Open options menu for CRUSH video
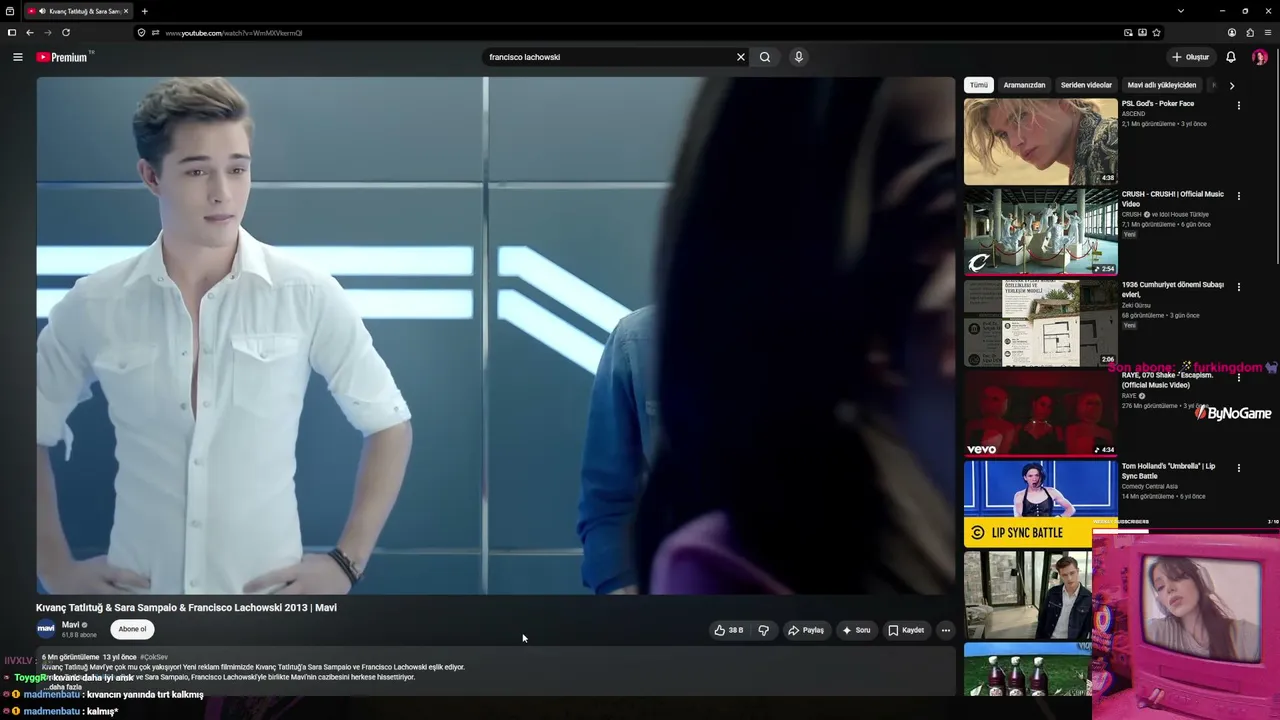 pos(1238,196)
